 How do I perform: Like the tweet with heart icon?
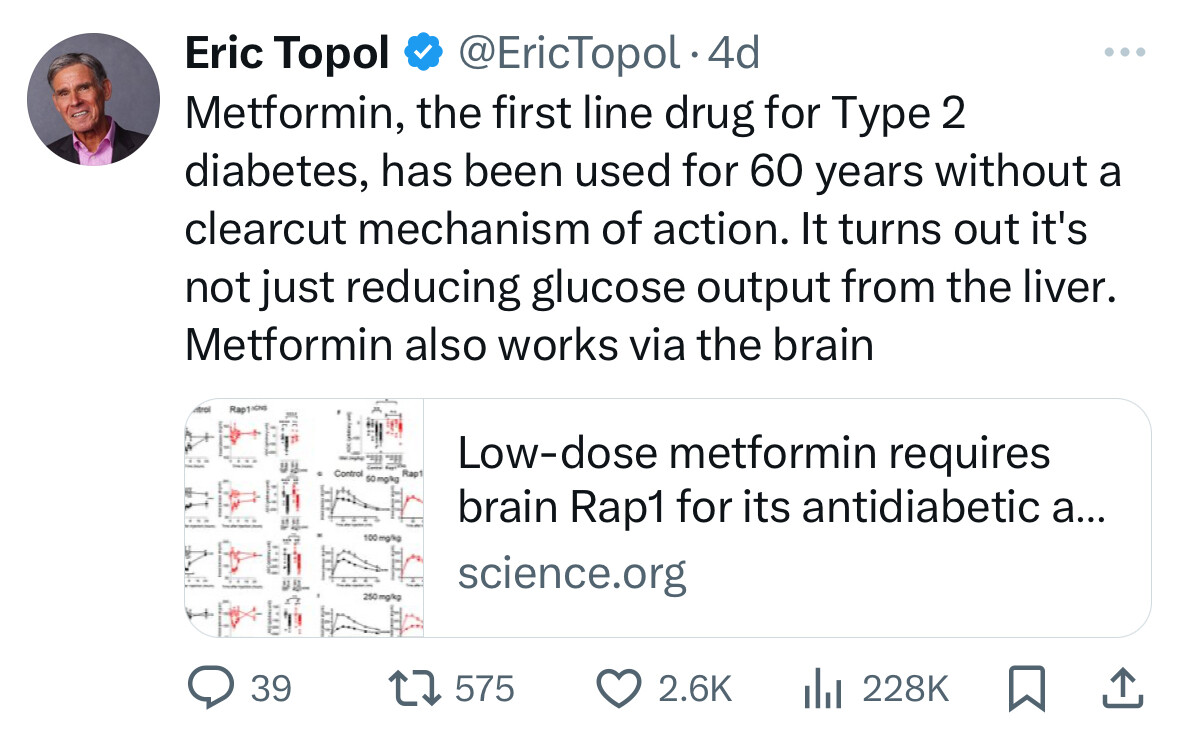click(x=619, y=688)
